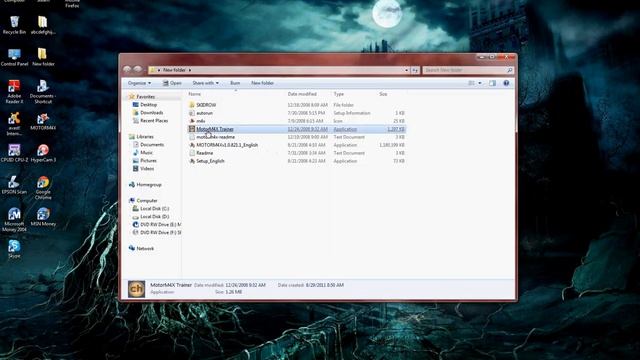Select MotorM4X Trainer application row
The width and height of the screenshot is (640, 360).
[297, 129]
